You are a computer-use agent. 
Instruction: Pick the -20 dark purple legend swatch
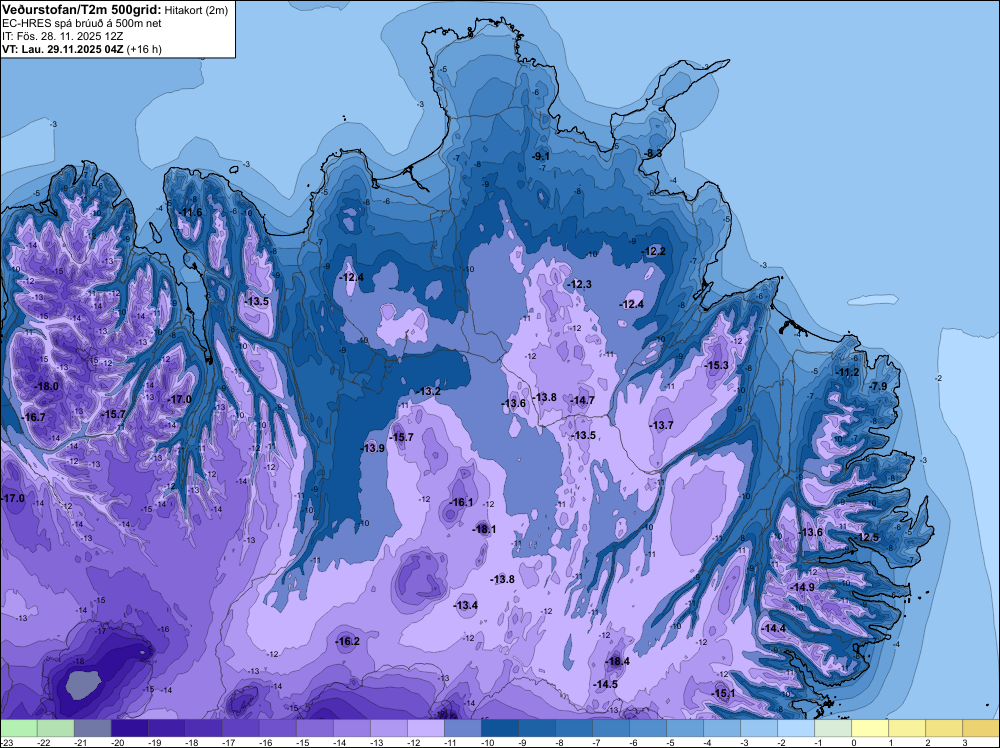(x=129, y=728)
